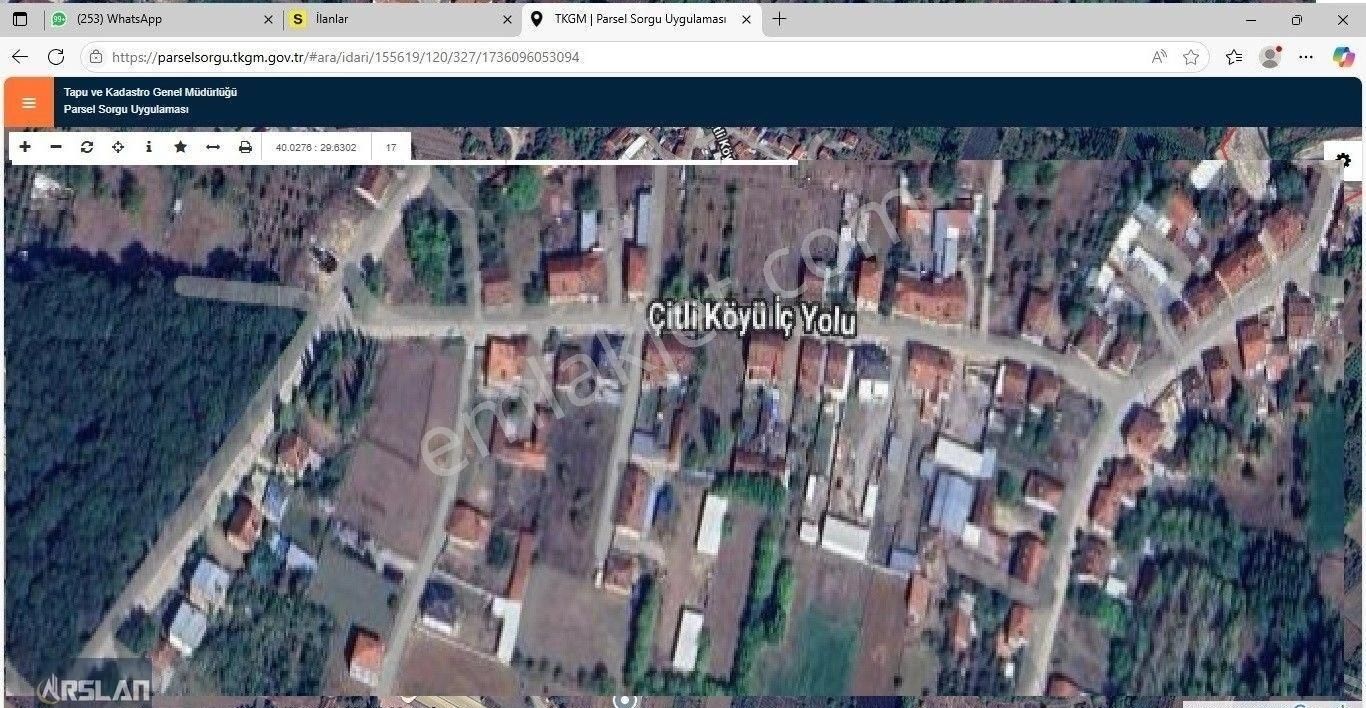Viewport: 1366px width, 708px height.
Task: Open a new browser tab
Action: pyautogui.click(x=779, y=19)
